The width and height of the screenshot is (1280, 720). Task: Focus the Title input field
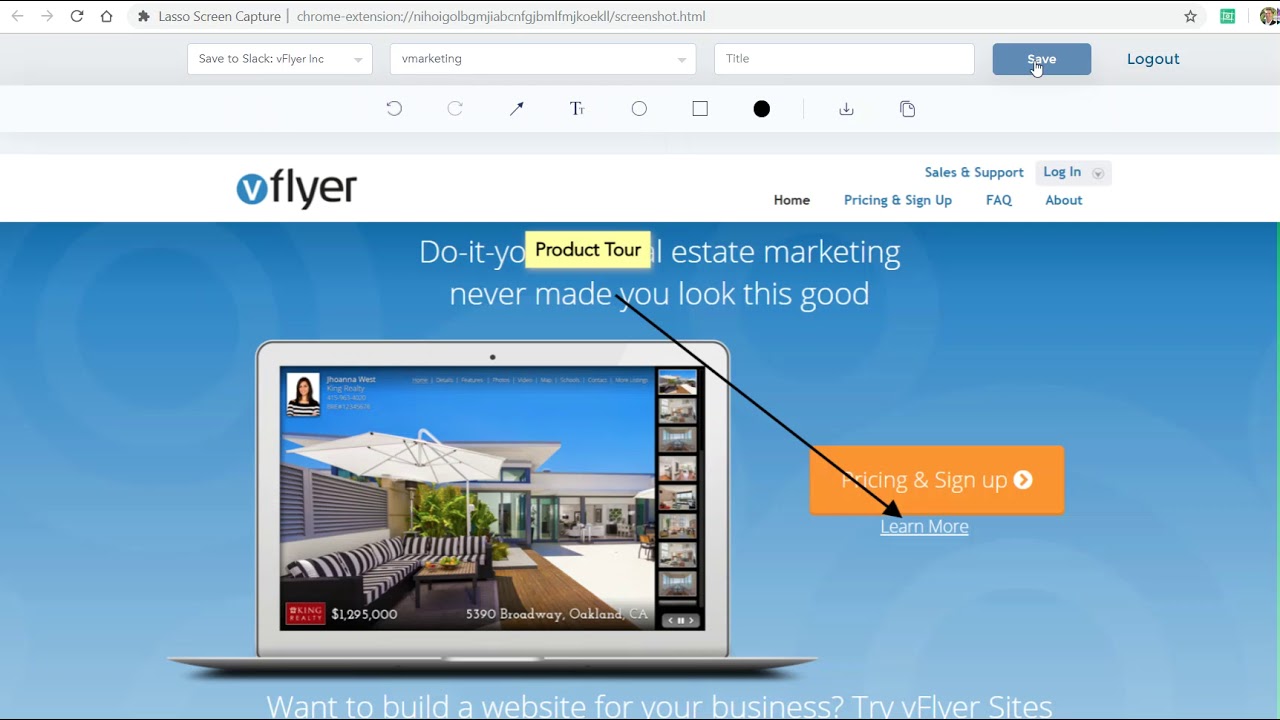[844, 59]
